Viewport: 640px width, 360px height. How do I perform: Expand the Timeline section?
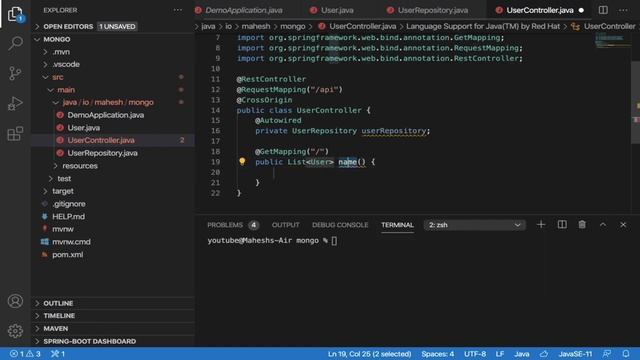coord(113,316)
